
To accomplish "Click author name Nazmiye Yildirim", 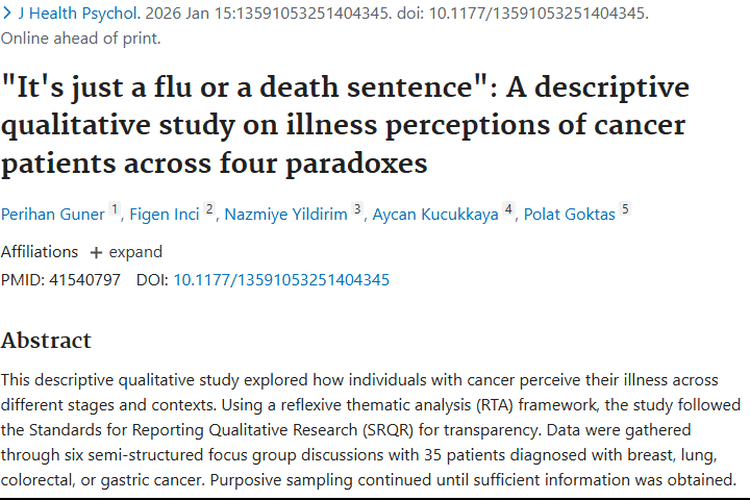I will tap(285, 214).
